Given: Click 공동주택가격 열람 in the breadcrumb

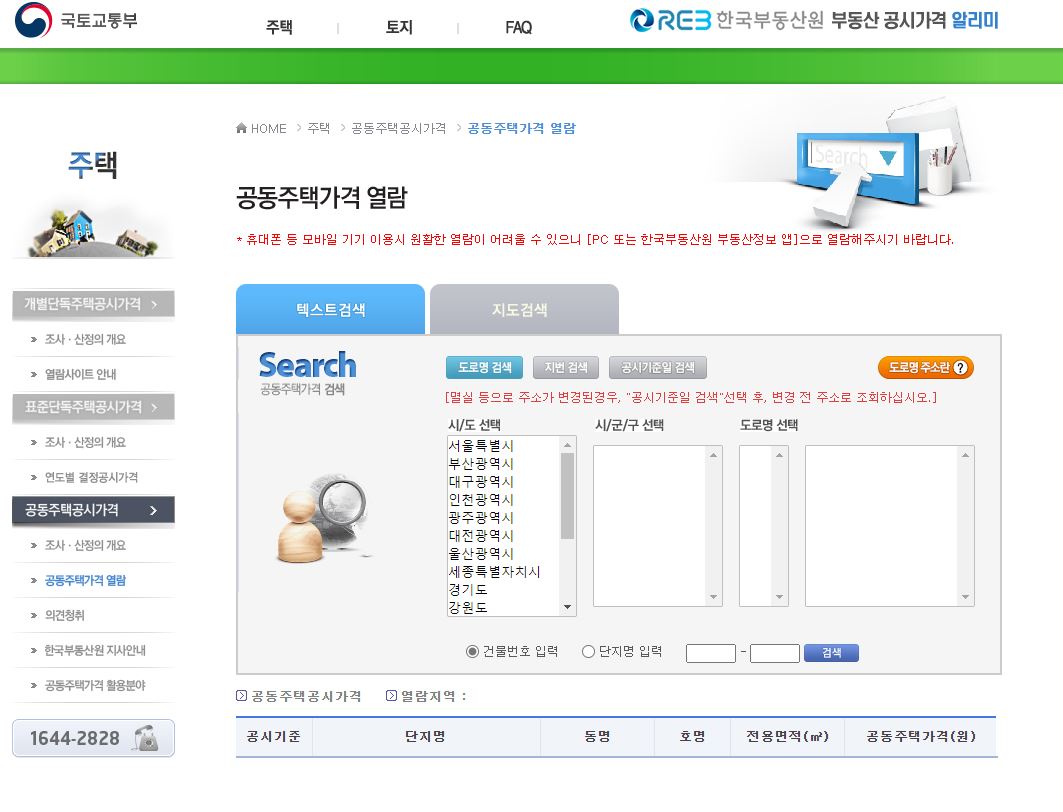Looking at the screenshot, I should click(521, 128).
